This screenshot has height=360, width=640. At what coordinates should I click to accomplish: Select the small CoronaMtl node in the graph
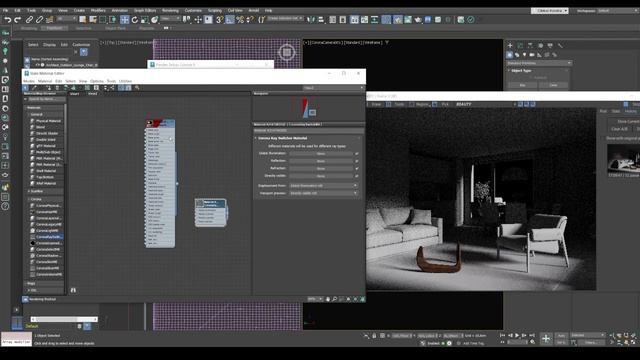click(x=211, y=212)
